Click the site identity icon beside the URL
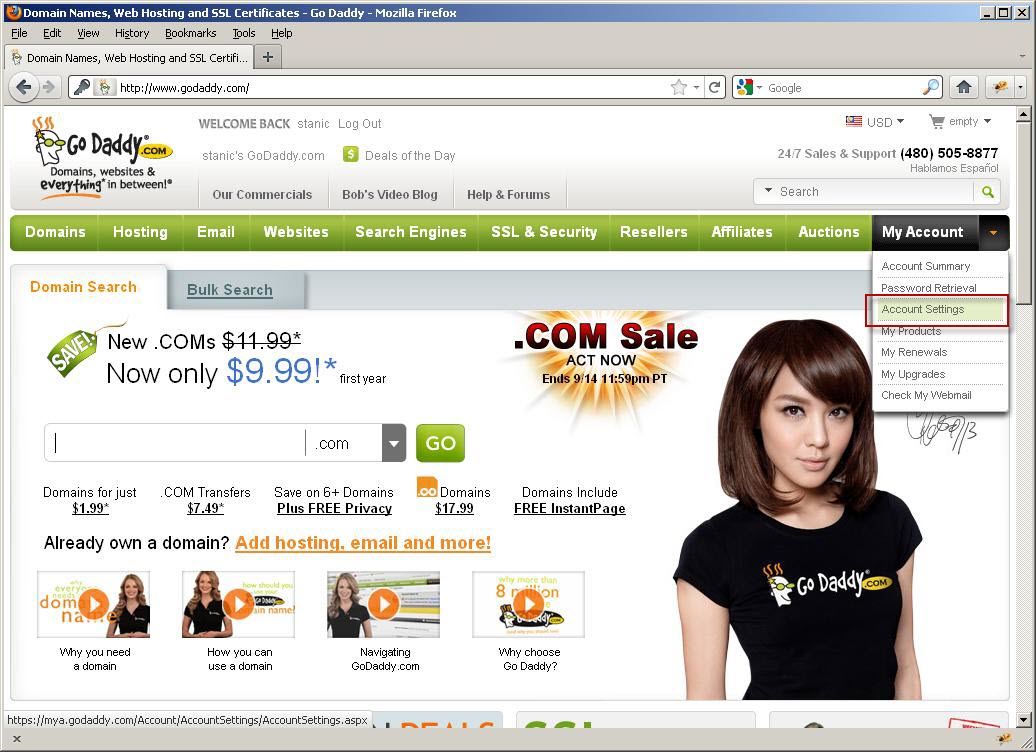The height and width of the screenshot is (752, 1036). (104, 87)
